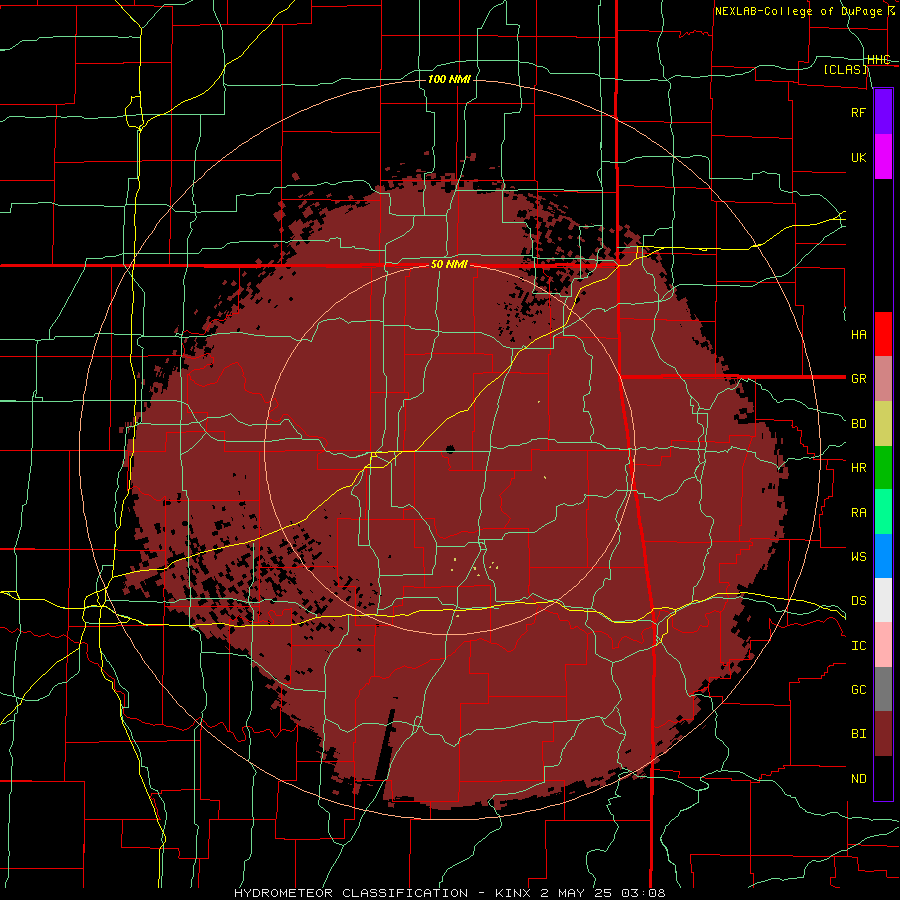This screenshot has width=900, height=900.
Task: Click the "HYDROMETEOR CLASSIFICATION" caption text
Action: tap(351, 893)
